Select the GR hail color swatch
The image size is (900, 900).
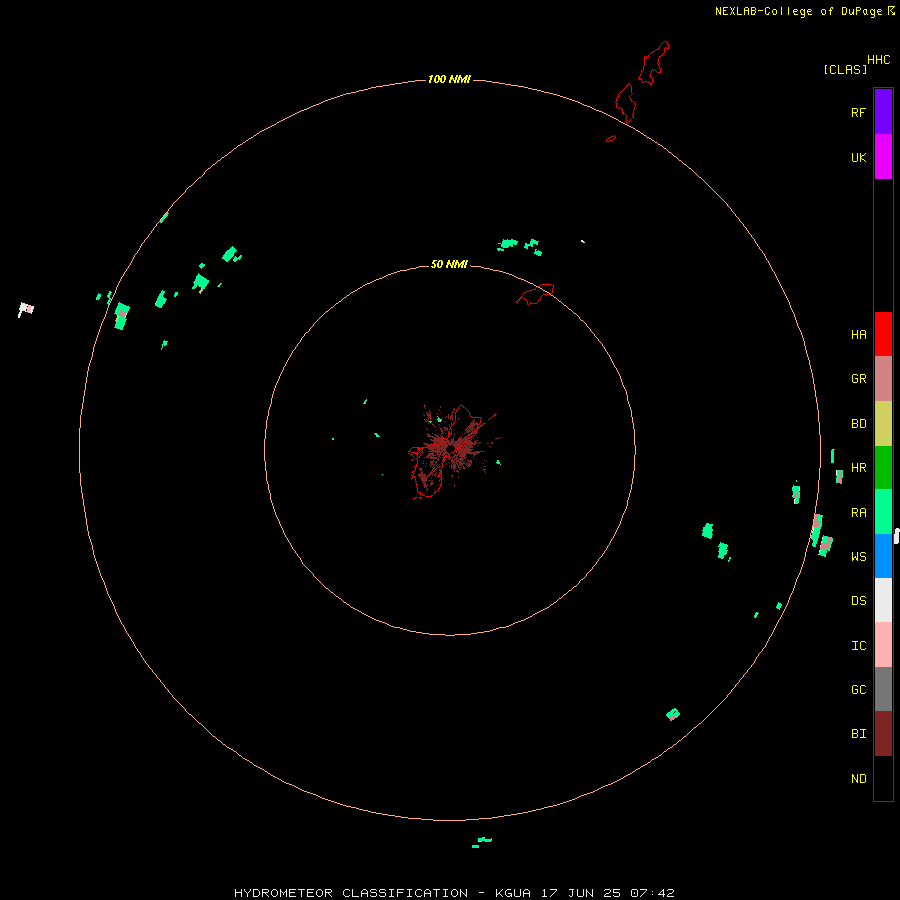pyautogui.click(x=883, y=379)
